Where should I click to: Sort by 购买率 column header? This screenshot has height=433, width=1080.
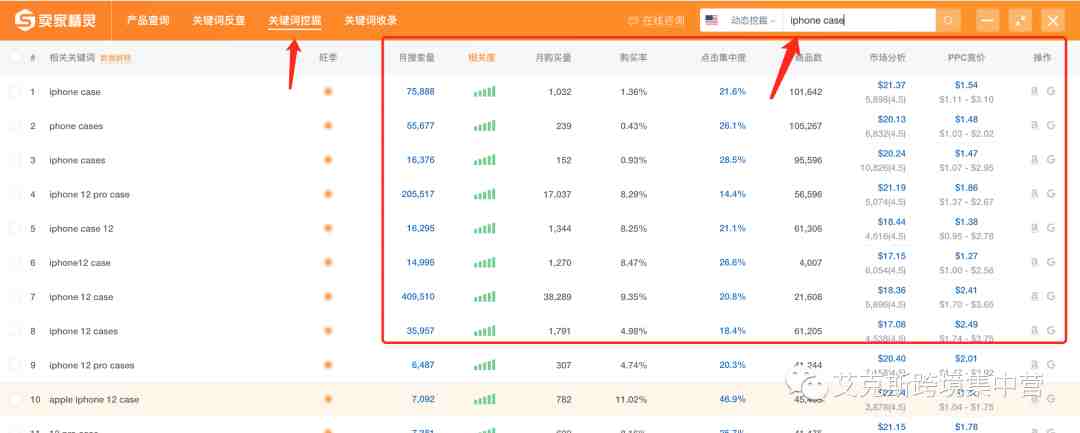[x=633, y=58]
